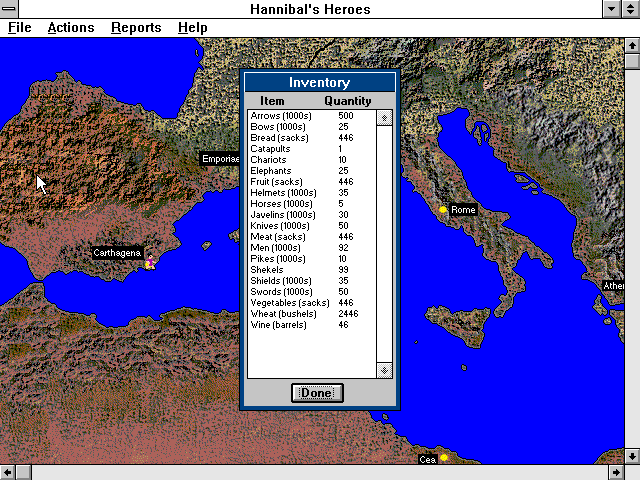Click the yellow Cea city marker
Screen dimensions: 640x480
[x=444, y=458]
